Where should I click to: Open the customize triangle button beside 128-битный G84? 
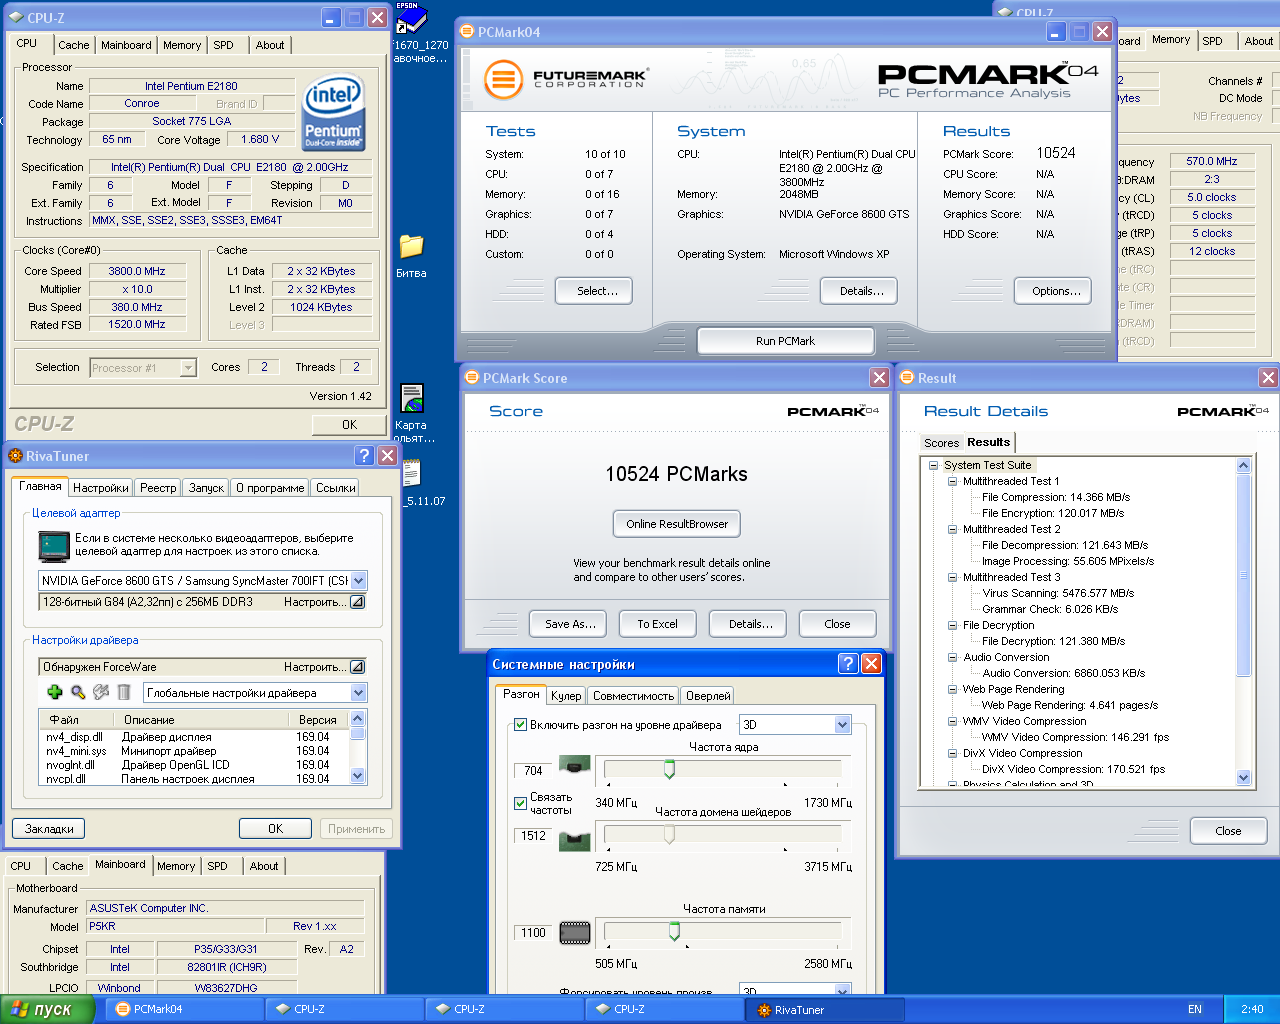pyautogui.click(x=357, y=602)
